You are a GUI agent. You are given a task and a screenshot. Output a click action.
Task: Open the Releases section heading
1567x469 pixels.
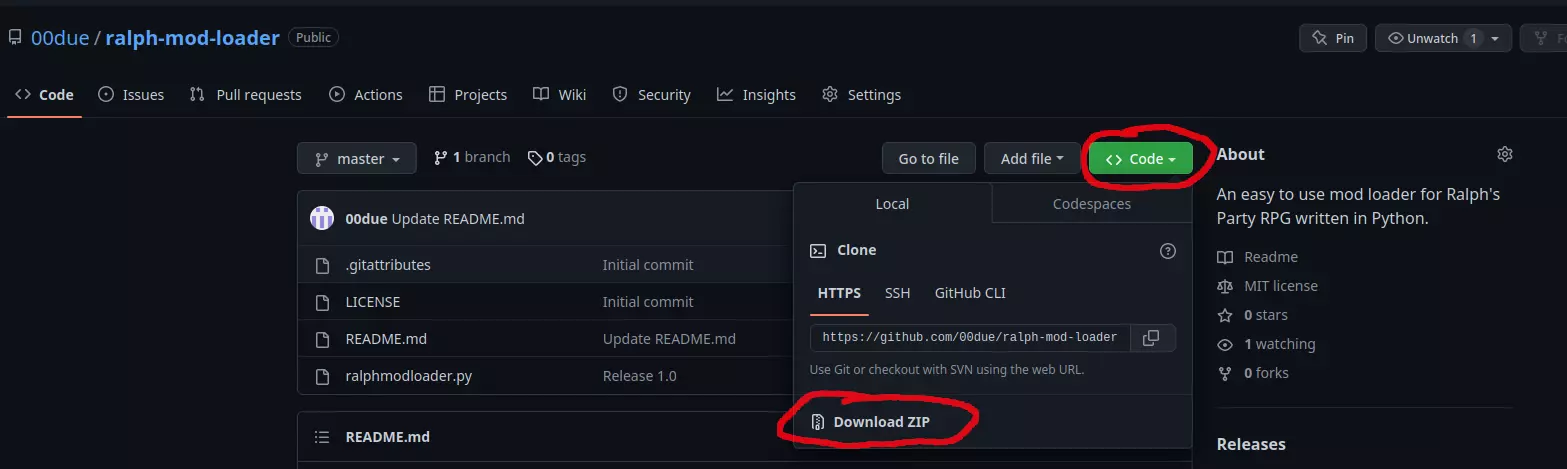coord(1251,444)
